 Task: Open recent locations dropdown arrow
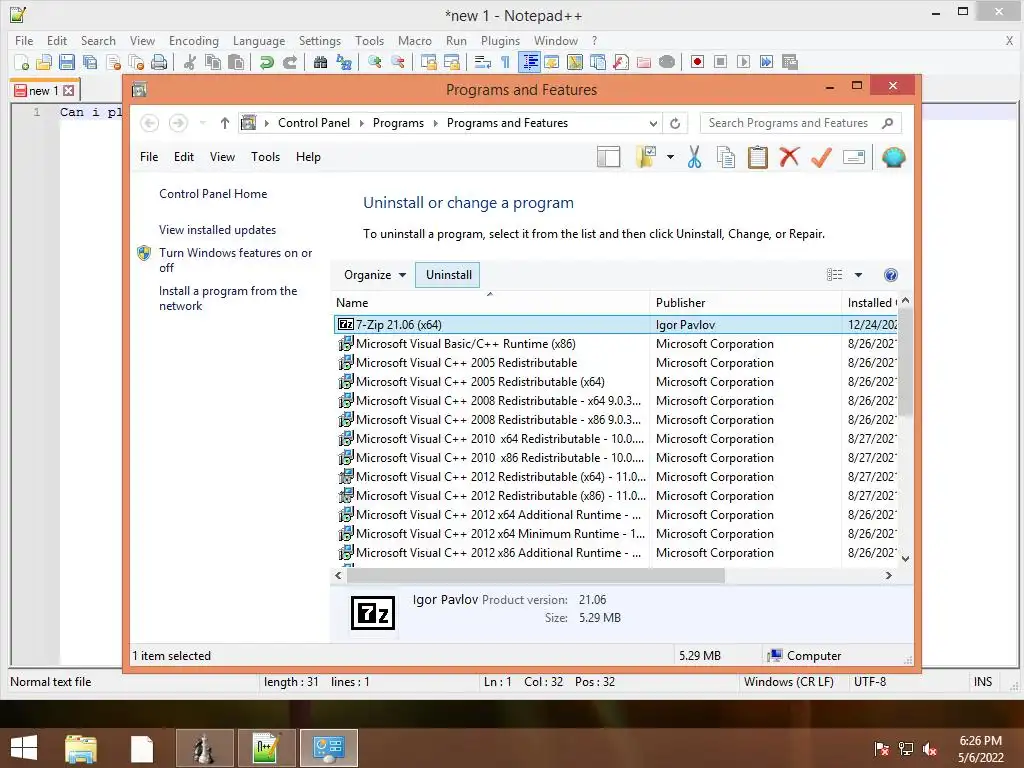point(202,123)
